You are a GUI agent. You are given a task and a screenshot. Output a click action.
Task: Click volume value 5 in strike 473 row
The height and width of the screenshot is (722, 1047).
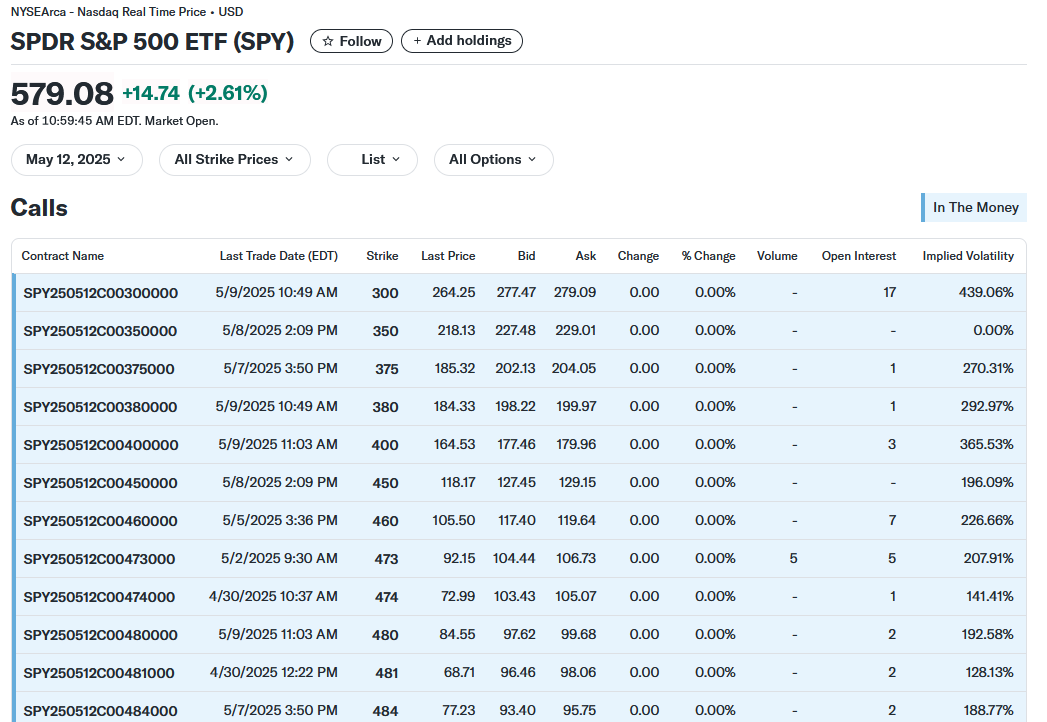click(x=793, y=558)
